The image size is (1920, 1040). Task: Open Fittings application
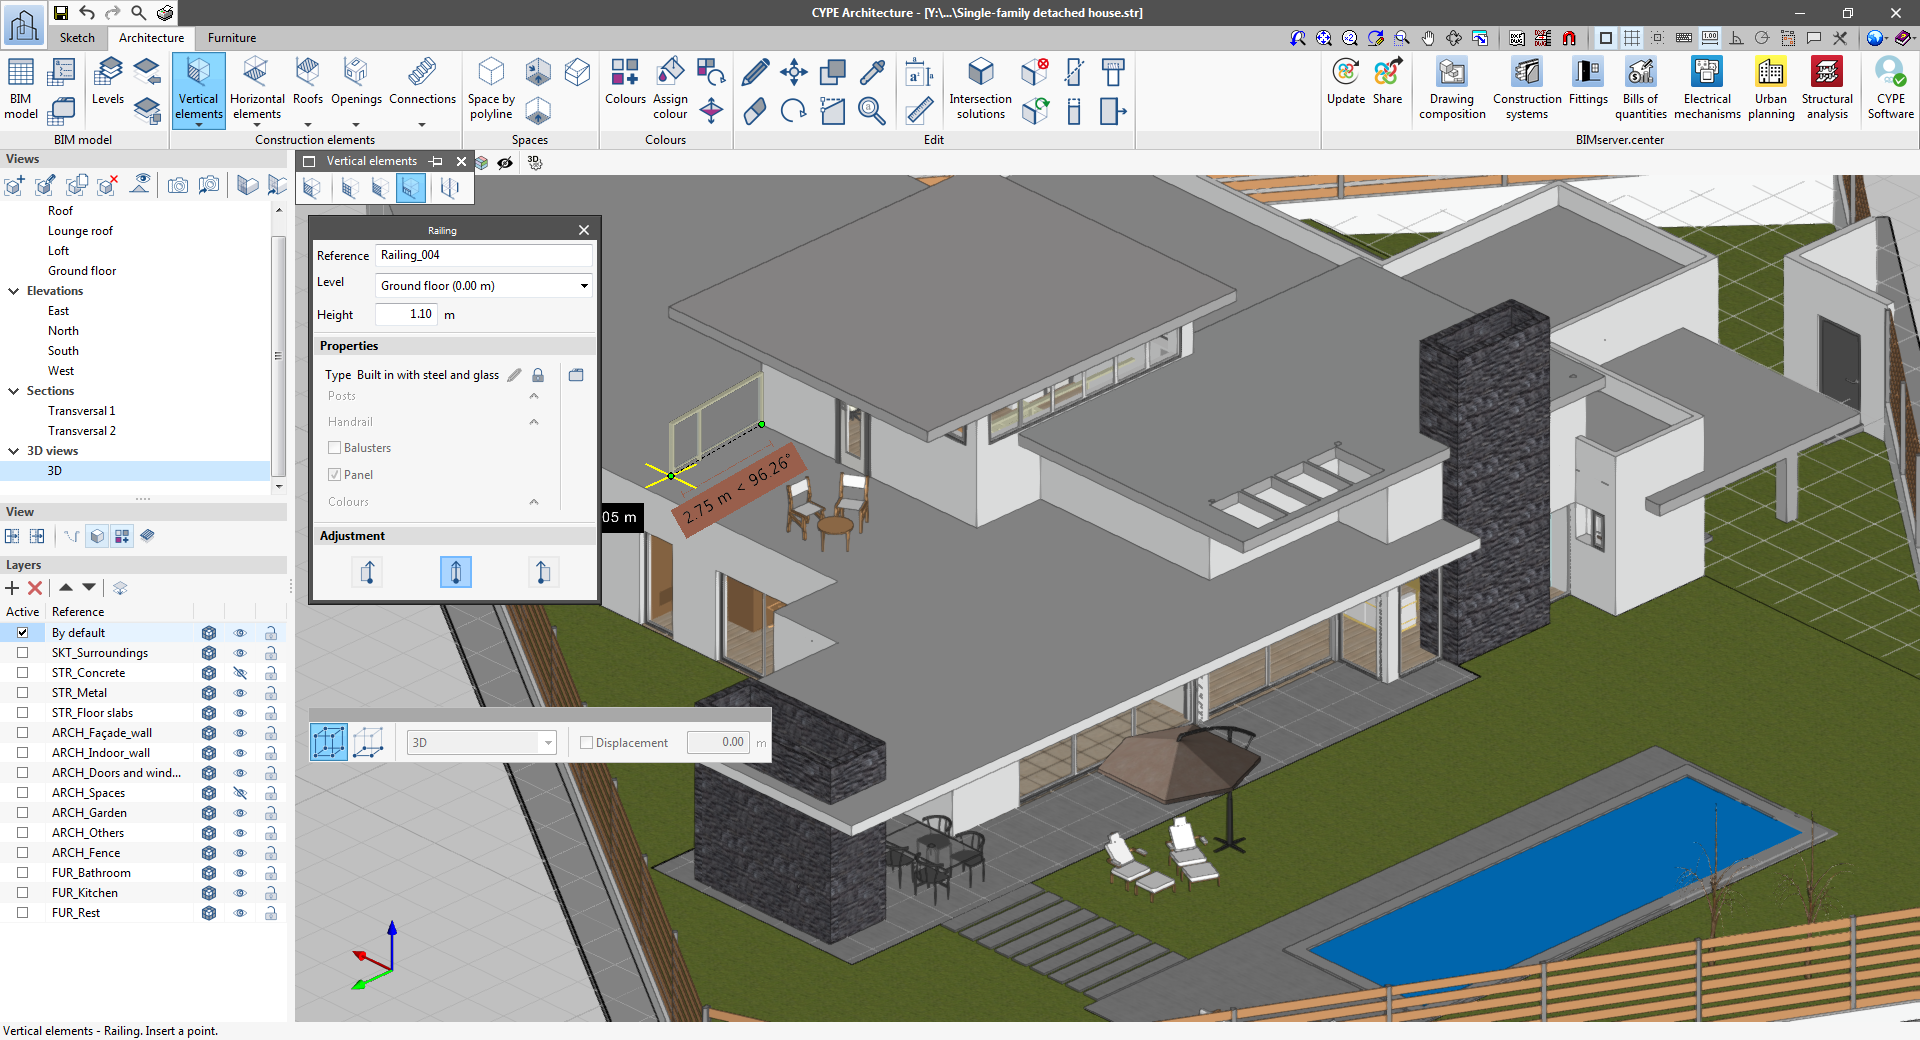(x=1588, y=81)
